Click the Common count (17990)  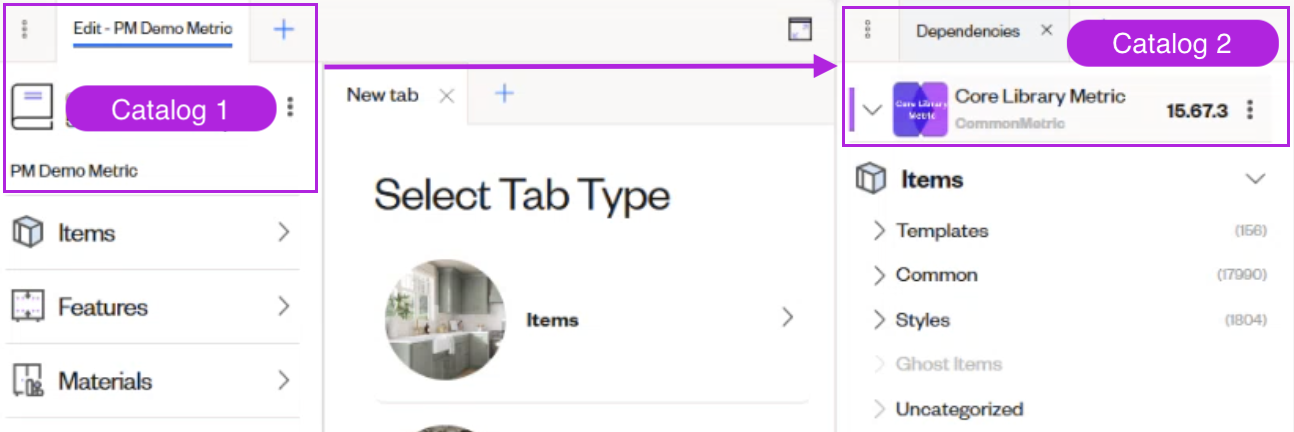(1242, 275)
